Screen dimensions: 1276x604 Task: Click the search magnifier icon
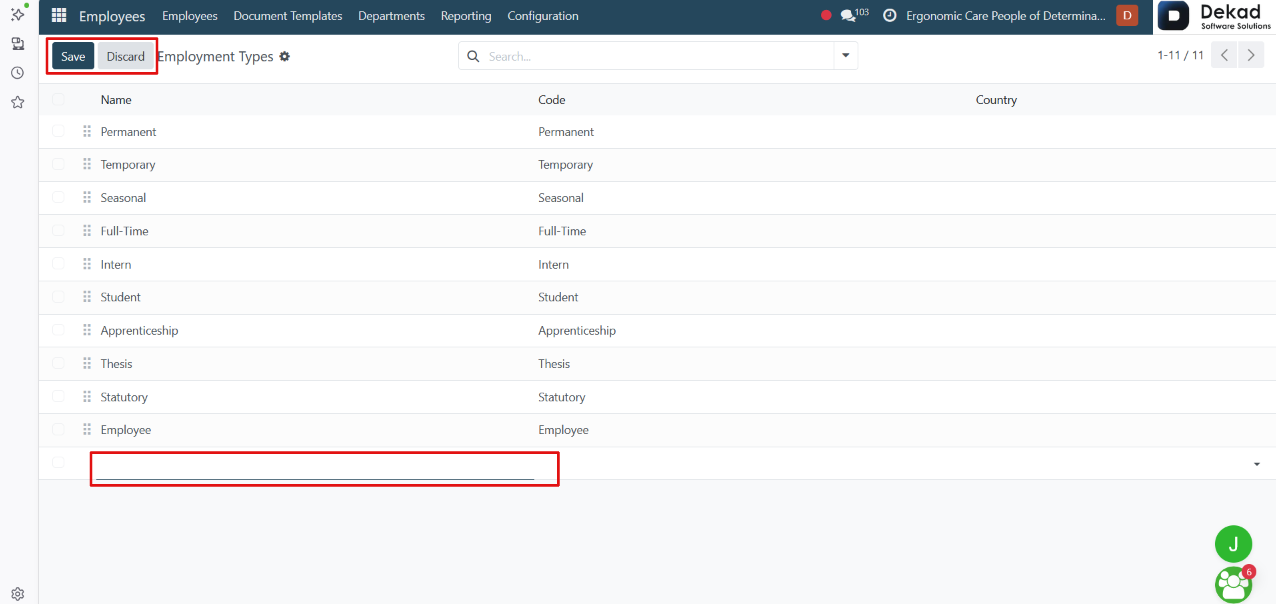(x=473, y=57)
